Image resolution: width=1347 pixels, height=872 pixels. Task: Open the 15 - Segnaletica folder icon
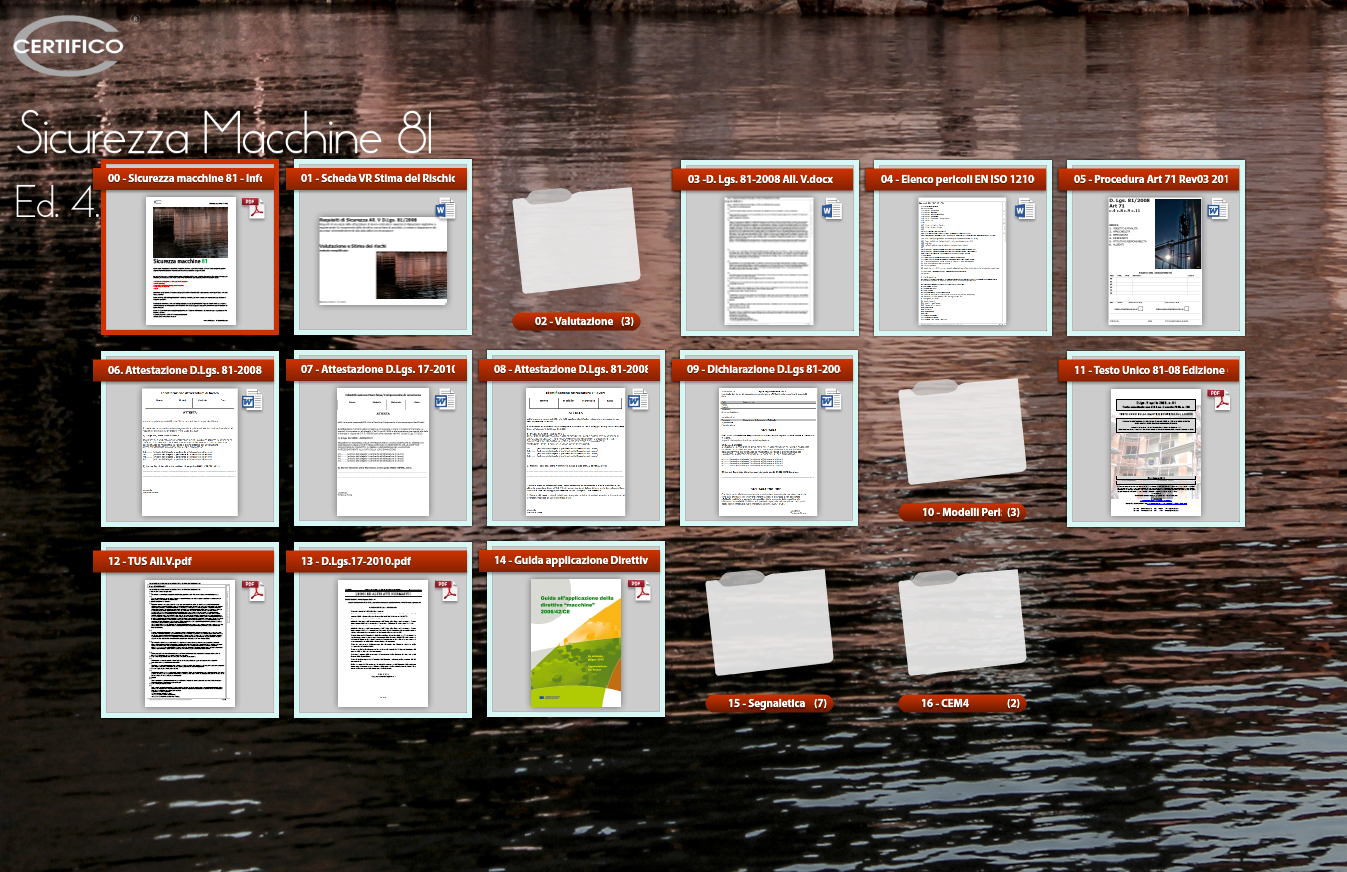point(768,621)
